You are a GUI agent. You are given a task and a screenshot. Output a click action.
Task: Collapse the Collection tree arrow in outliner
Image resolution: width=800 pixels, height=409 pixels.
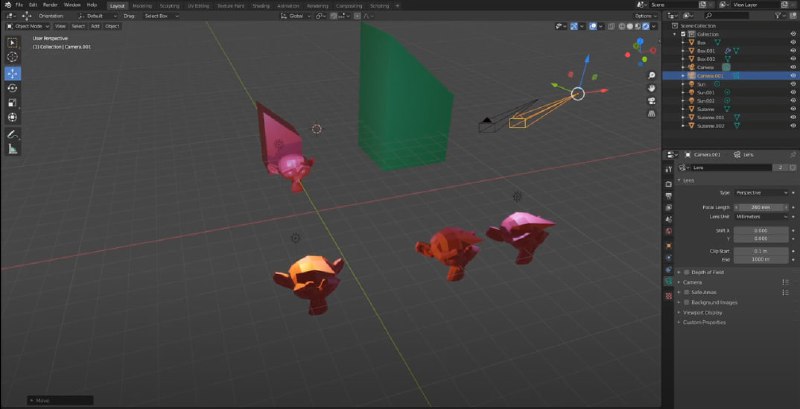(x=676, y=34)
